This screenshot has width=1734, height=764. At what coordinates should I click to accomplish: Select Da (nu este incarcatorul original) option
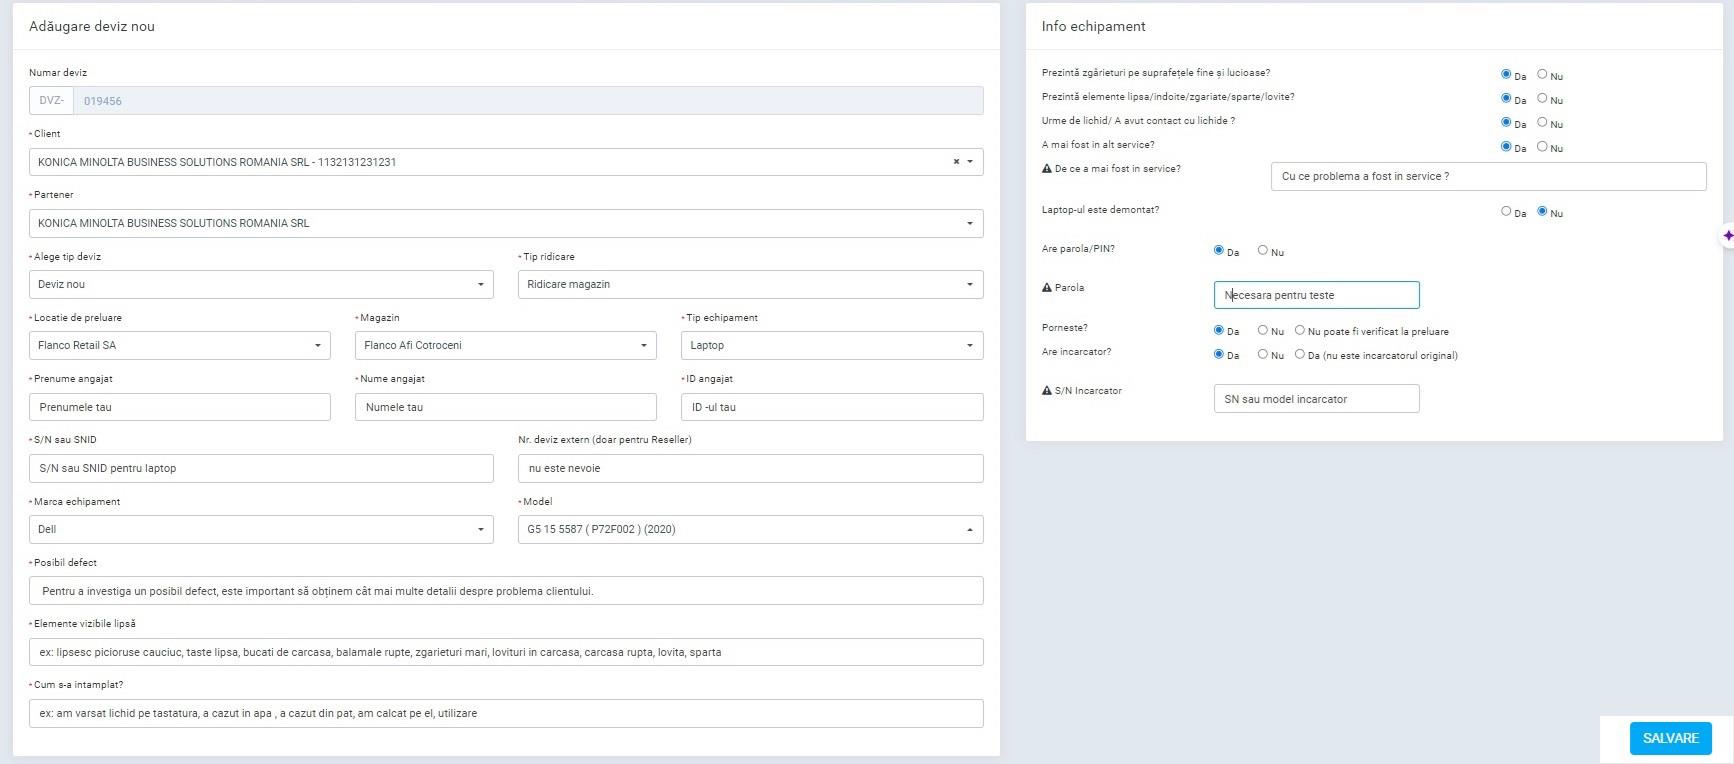pyautogui.click(x=1300, y=355)
